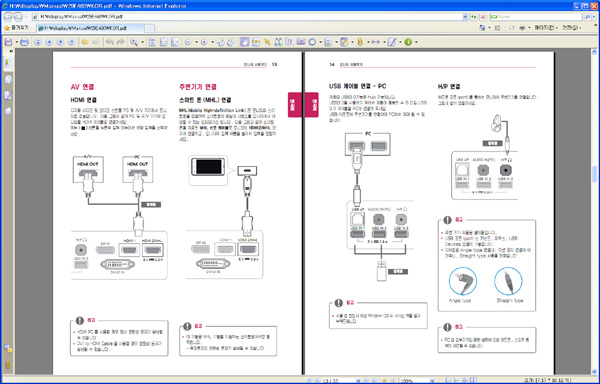Click the binoculars Find icon
Screen dimensions: 600x384
(x=279, y=42)
